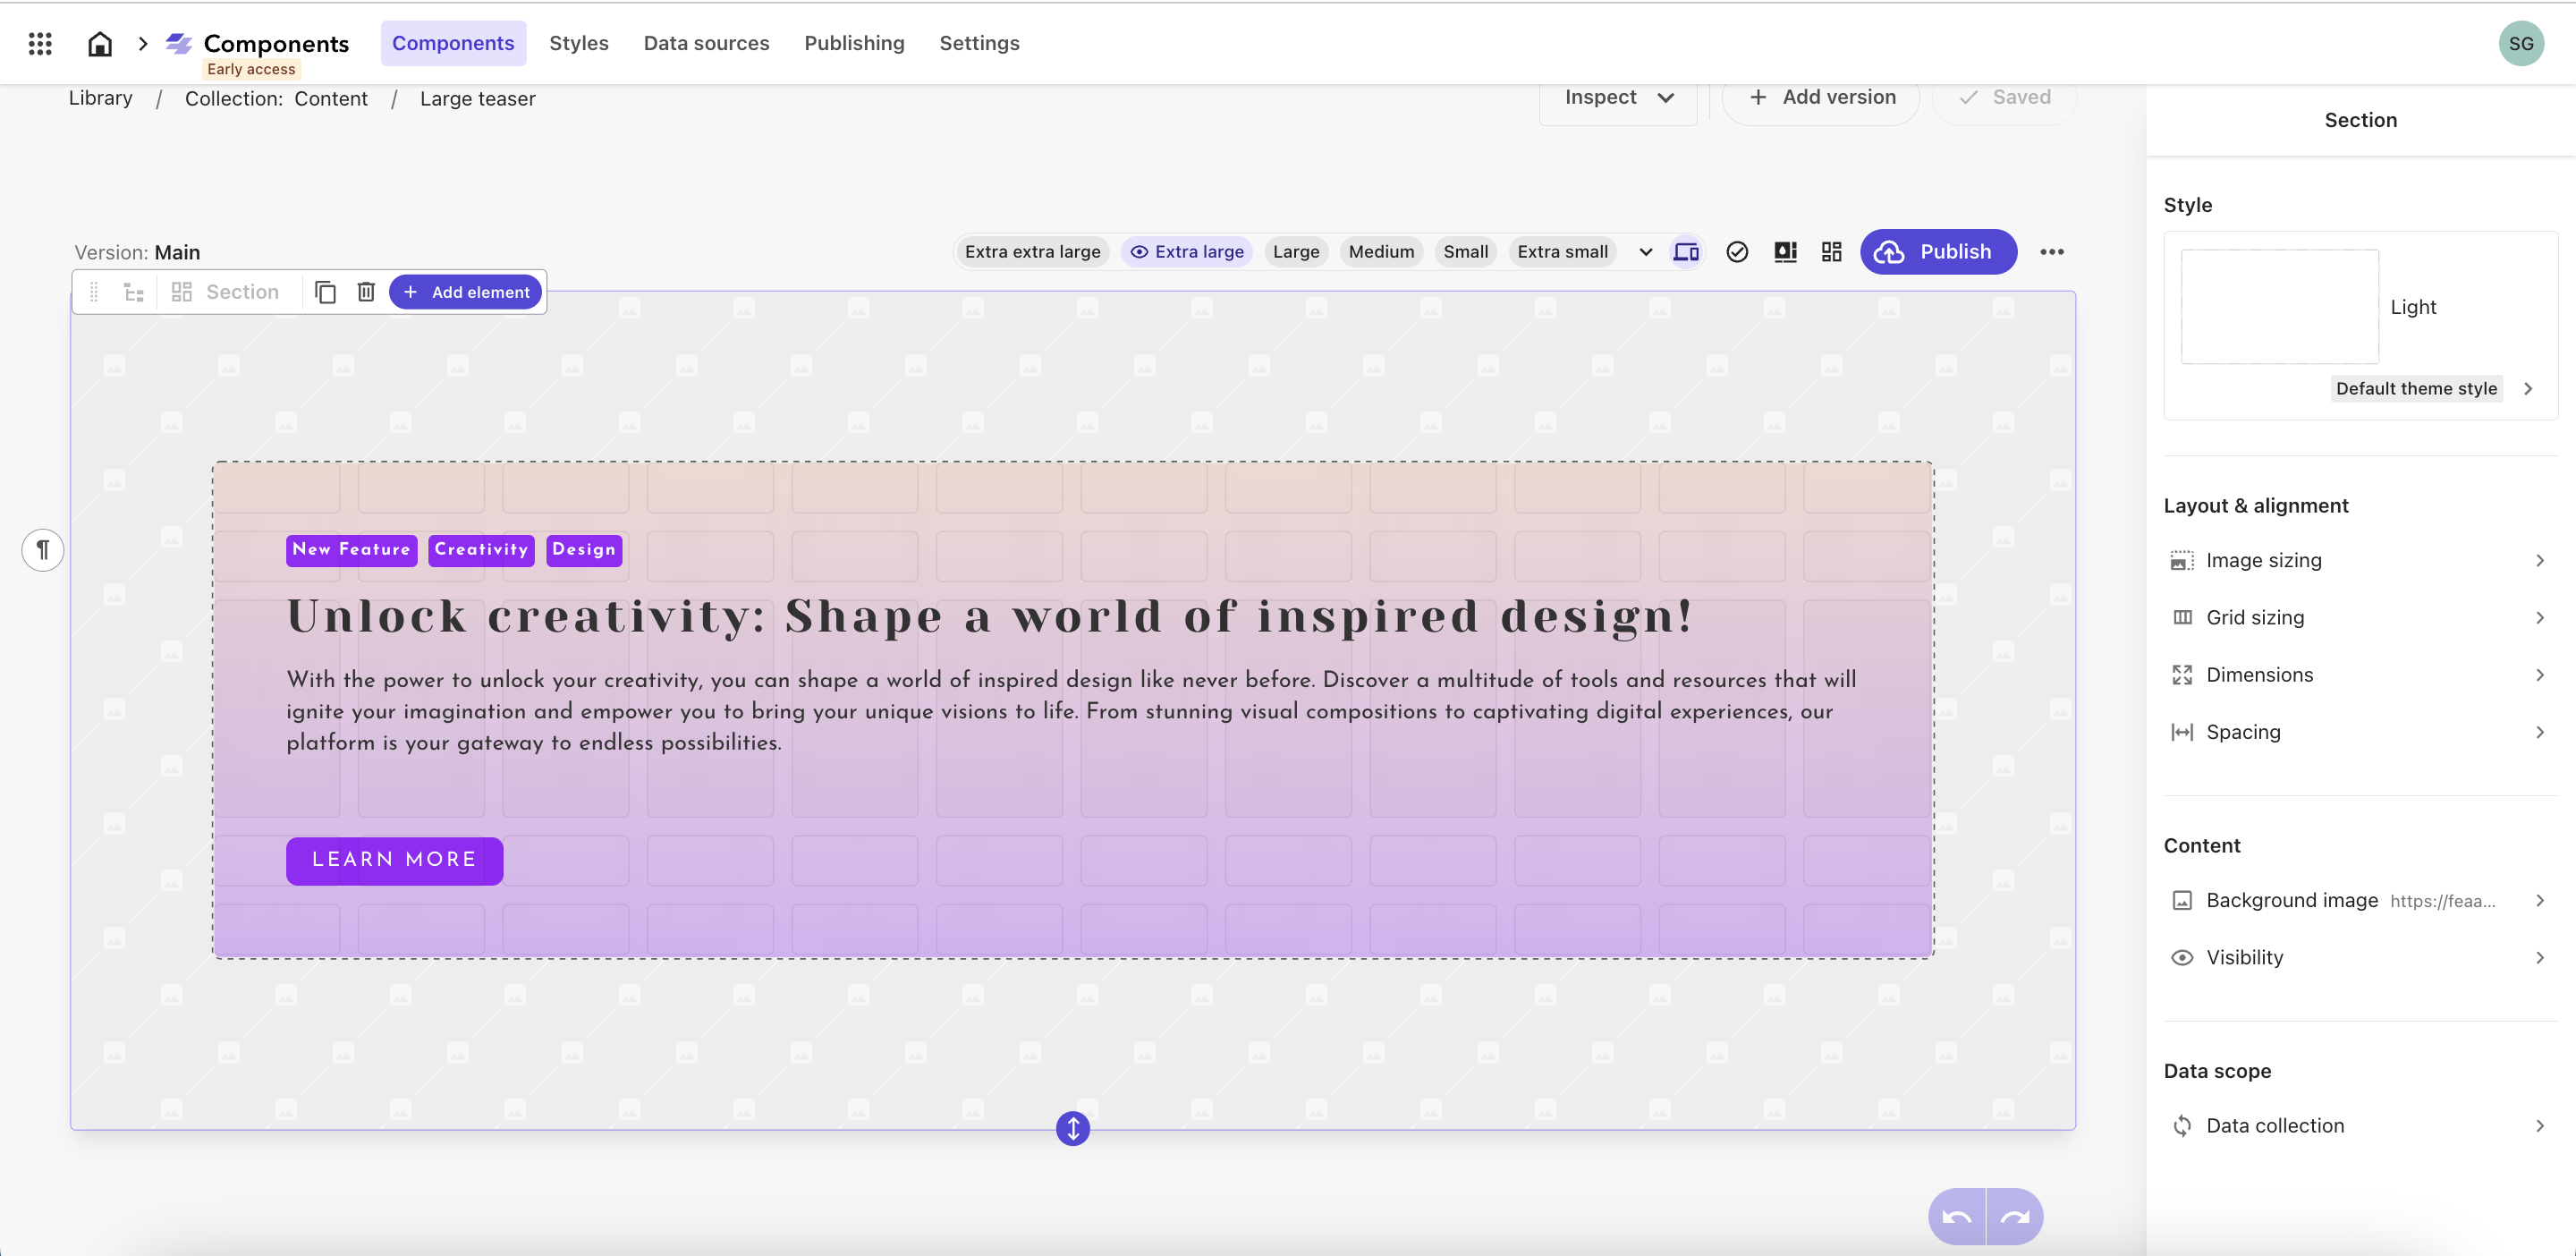Open the Publishing menu
The width and height of the screenshot is (2576, 1256).
click(854, 43)
